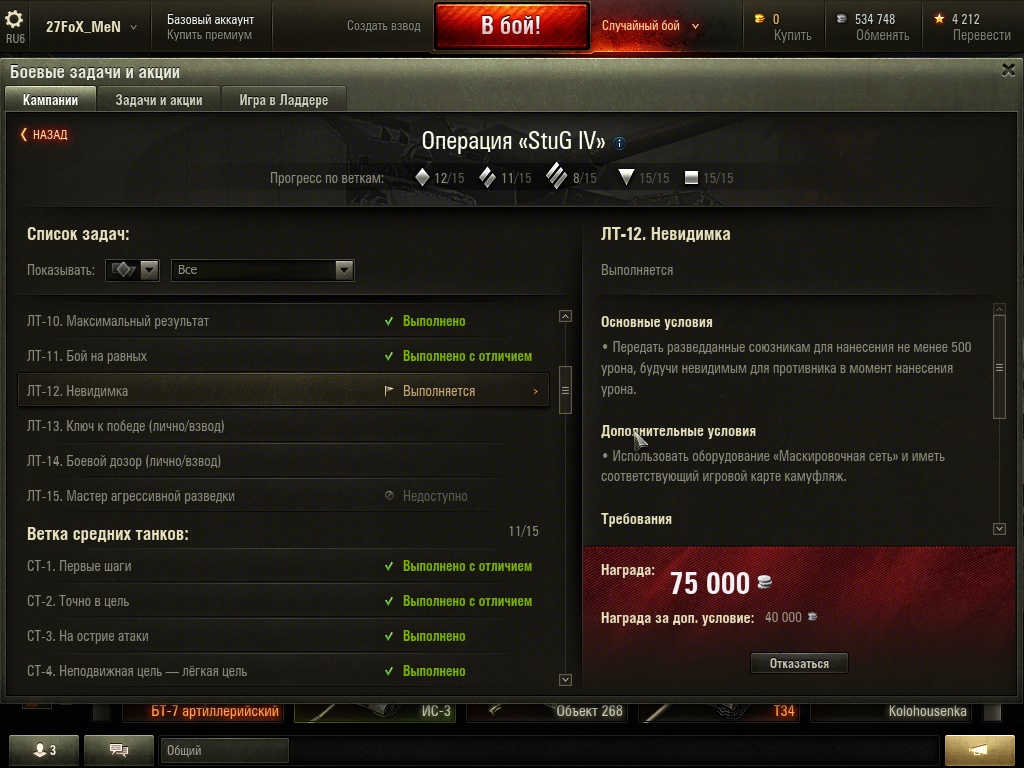The width and height of the screenshot is (1024, 768).
Task: Click Отказаться button to decline mission
Action: (799, 664)
